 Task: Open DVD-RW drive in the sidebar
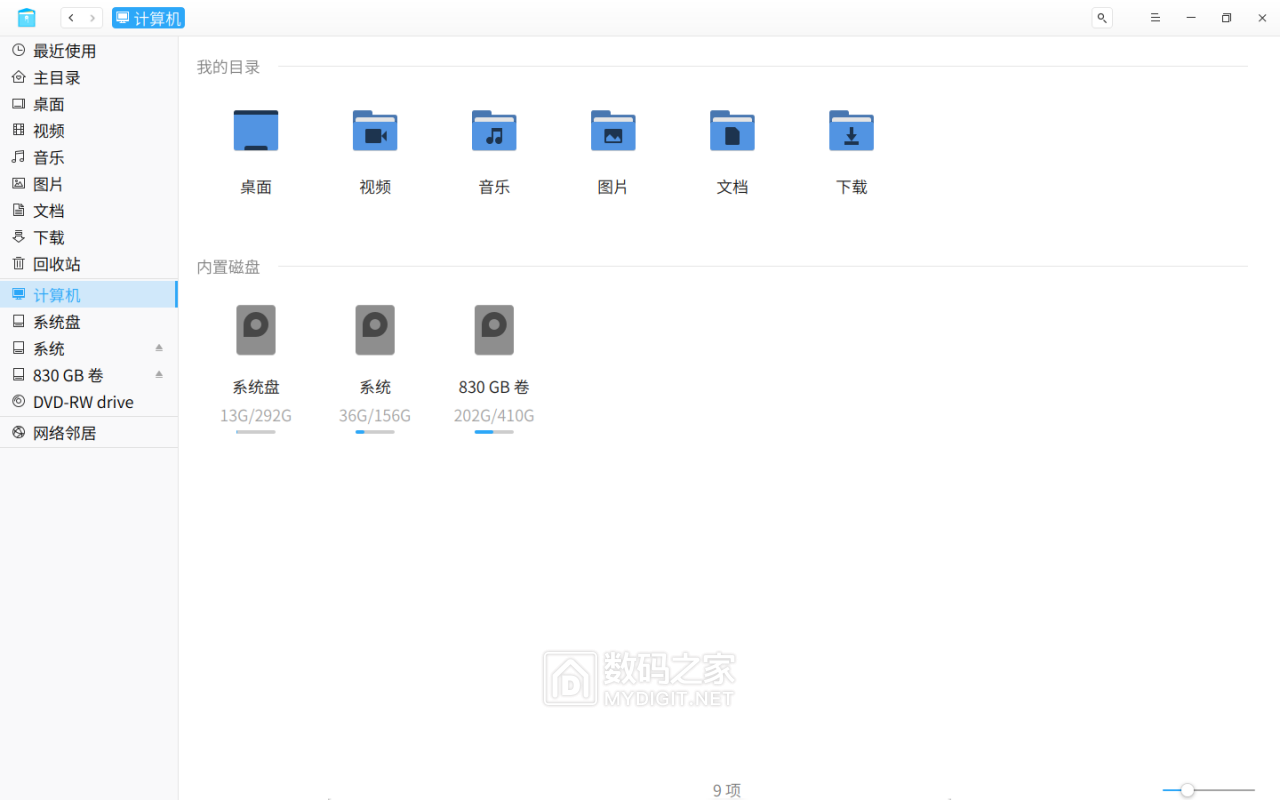(89, 402)
